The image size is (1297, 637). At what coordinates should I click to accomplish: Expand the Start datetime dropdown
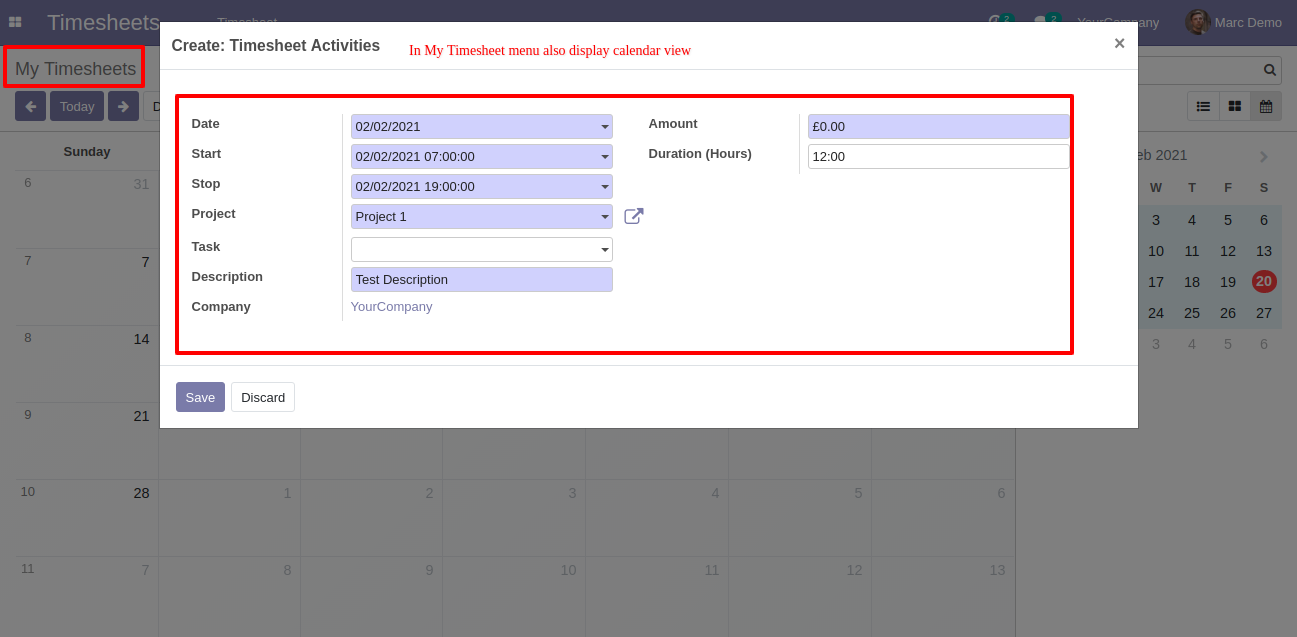point(605,157)
